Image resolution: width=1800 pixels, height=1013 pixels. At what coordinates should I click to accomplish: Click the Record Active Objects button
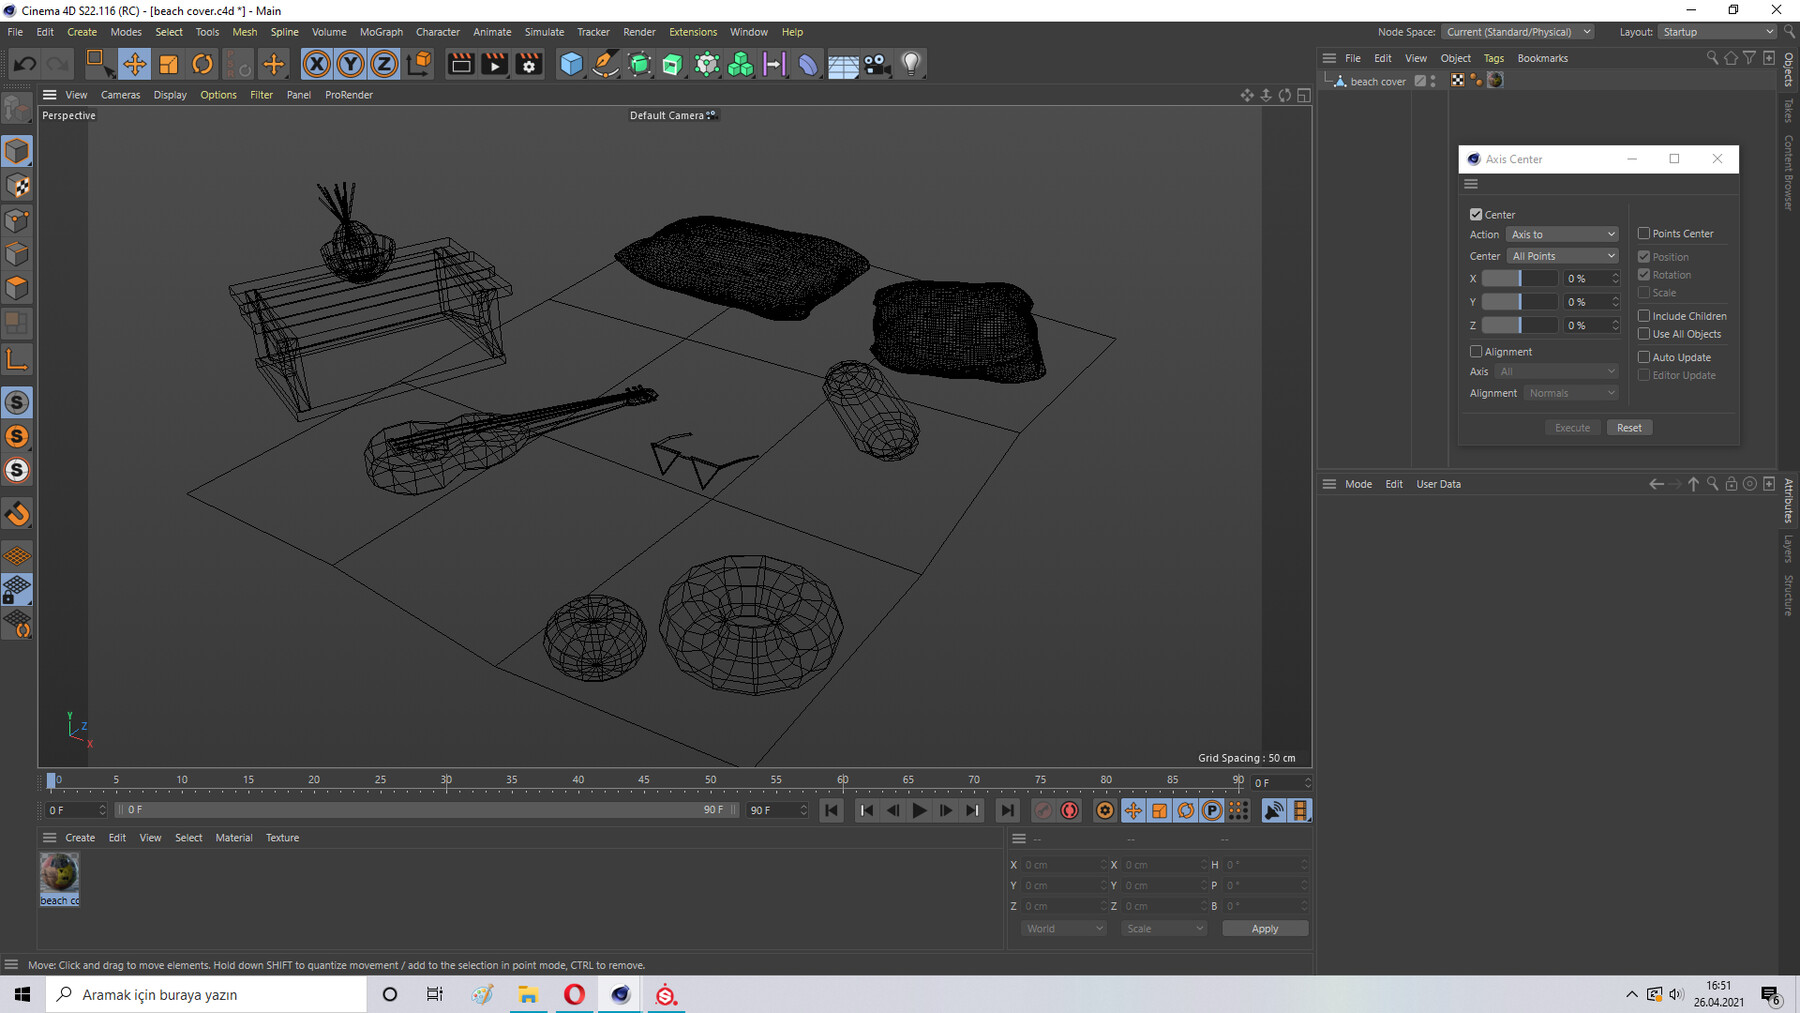(x=1043, y=811)
